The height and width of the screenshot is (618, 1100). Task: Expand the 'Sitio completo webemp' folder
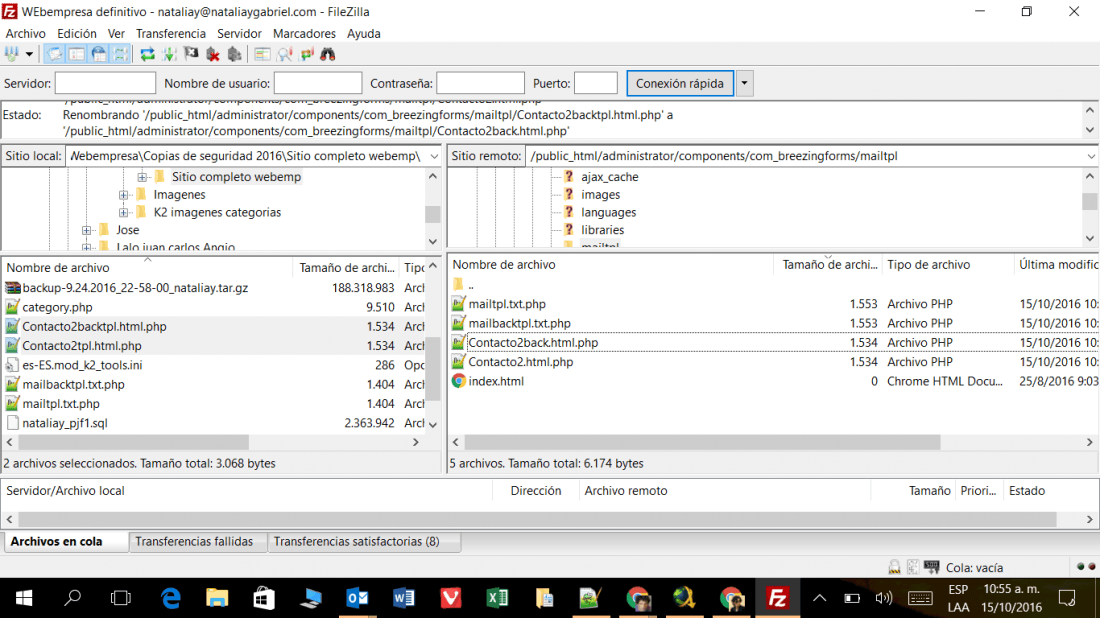point(142,177)
